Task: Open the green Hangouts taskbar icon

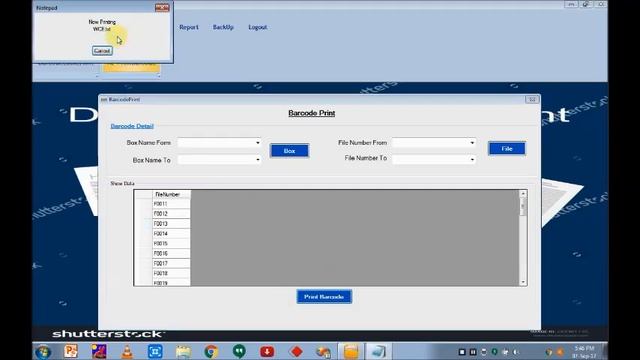Action: point(239,351)
